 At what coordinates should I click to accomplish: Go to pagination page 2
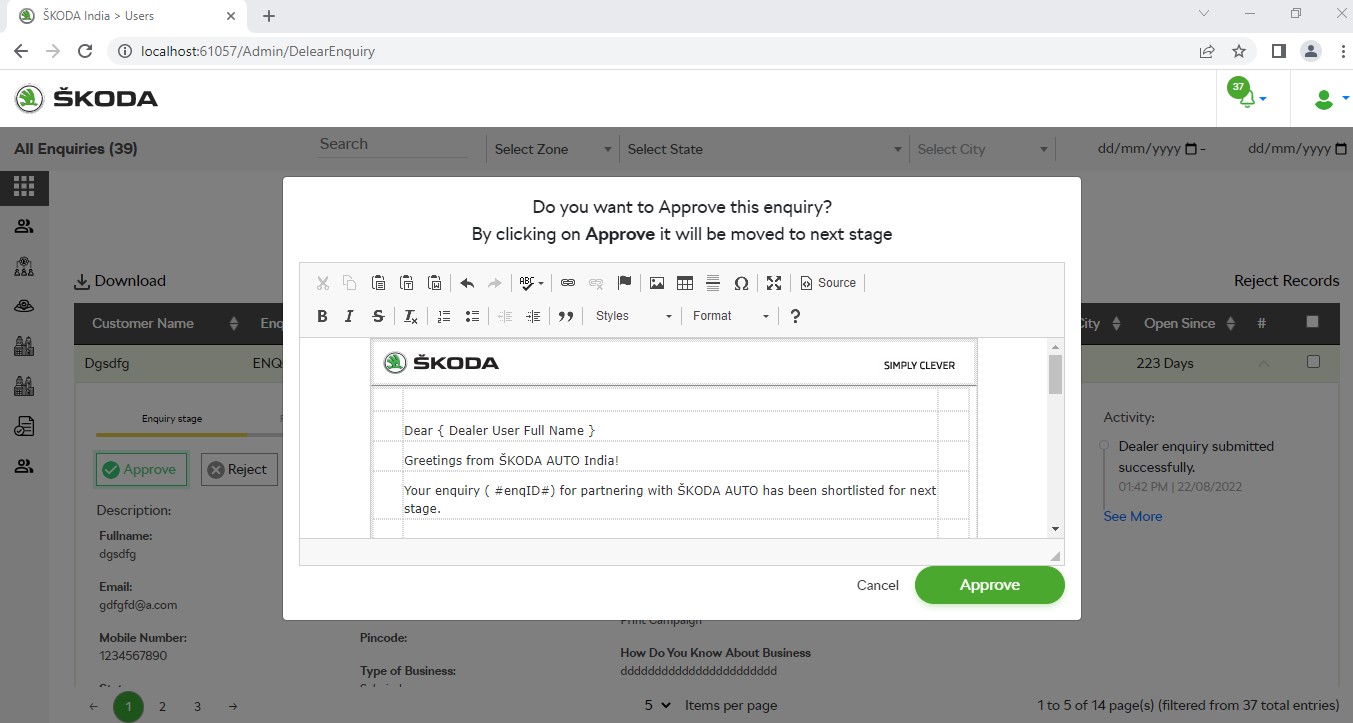(162, 706)
